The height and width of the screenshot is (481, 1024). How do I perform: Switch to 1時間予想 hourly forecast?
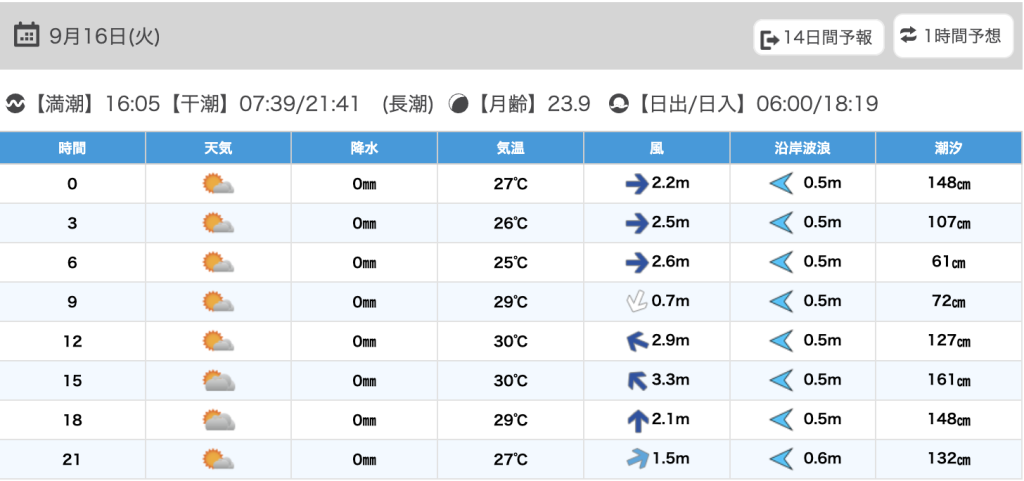click(x=951, y=36)
